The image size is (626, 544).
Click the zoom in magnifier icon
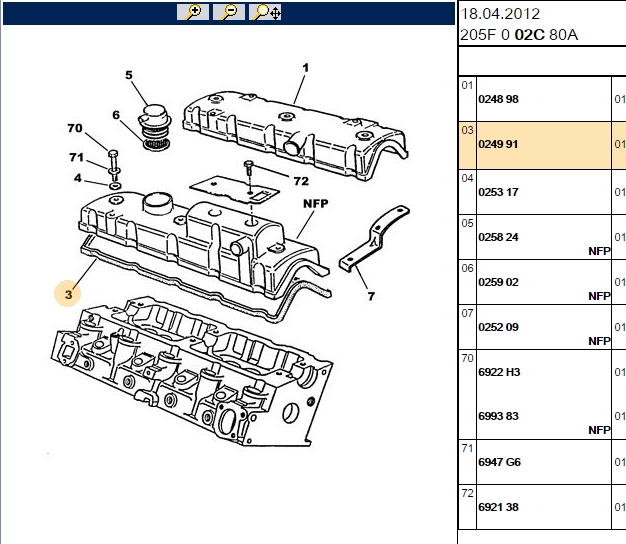click(x=193, y=12)
